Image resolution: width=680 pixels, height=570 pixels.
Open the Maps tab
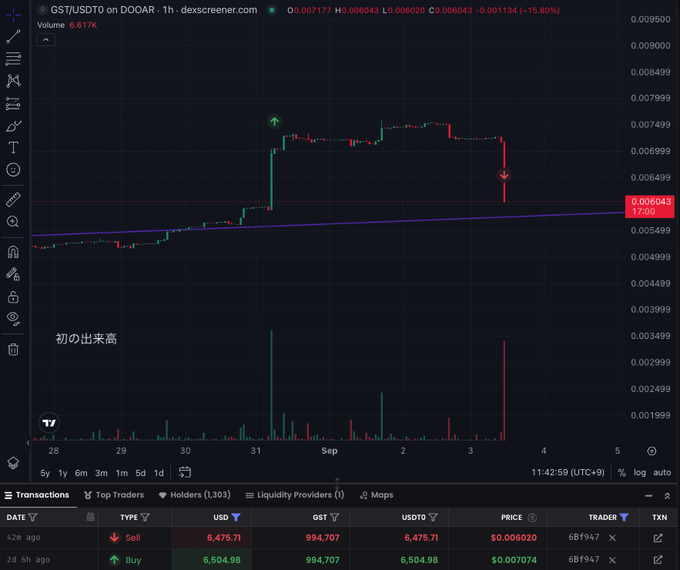coord(376,495)
